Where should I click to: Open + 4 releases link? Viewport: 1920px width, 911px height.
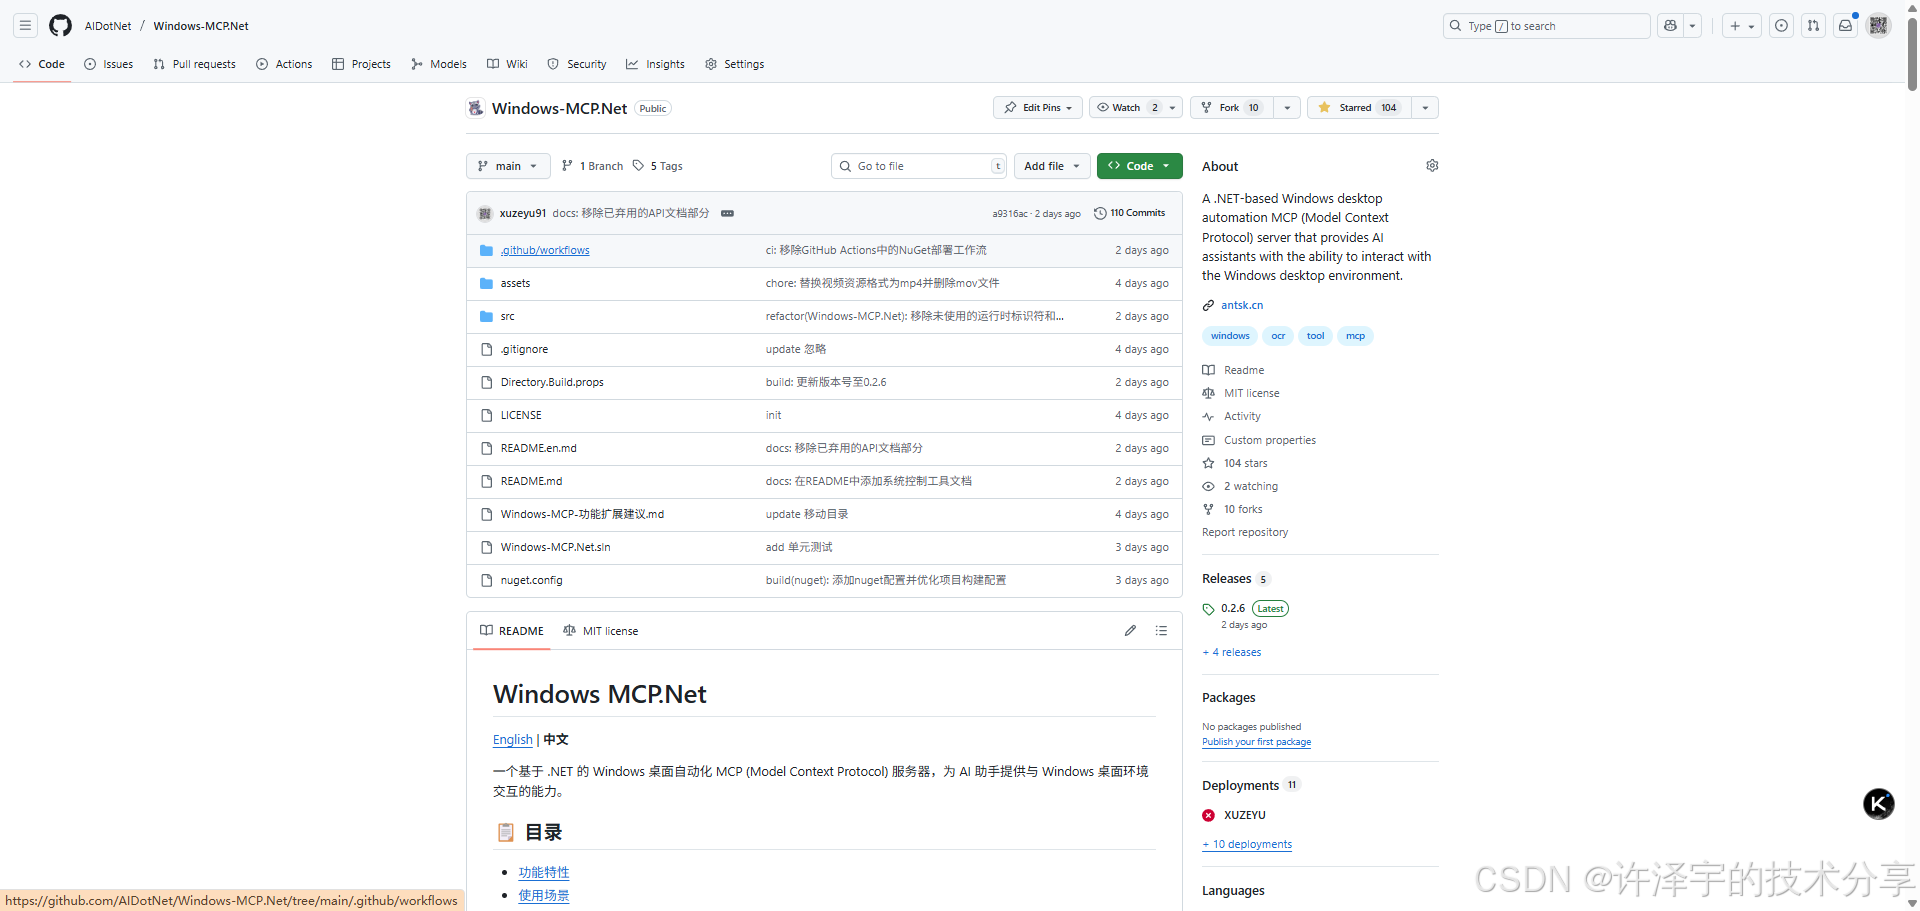pos(1232,652)
